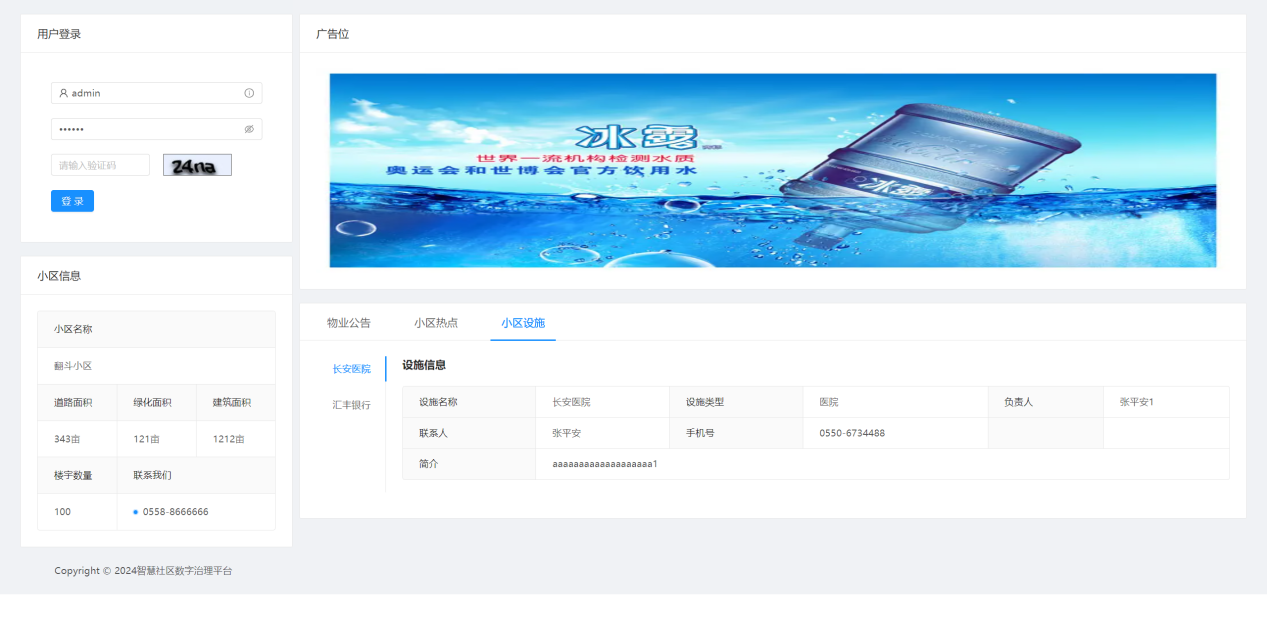
Task: Click the 简介 label cell
Action: [x=469, y=464]
